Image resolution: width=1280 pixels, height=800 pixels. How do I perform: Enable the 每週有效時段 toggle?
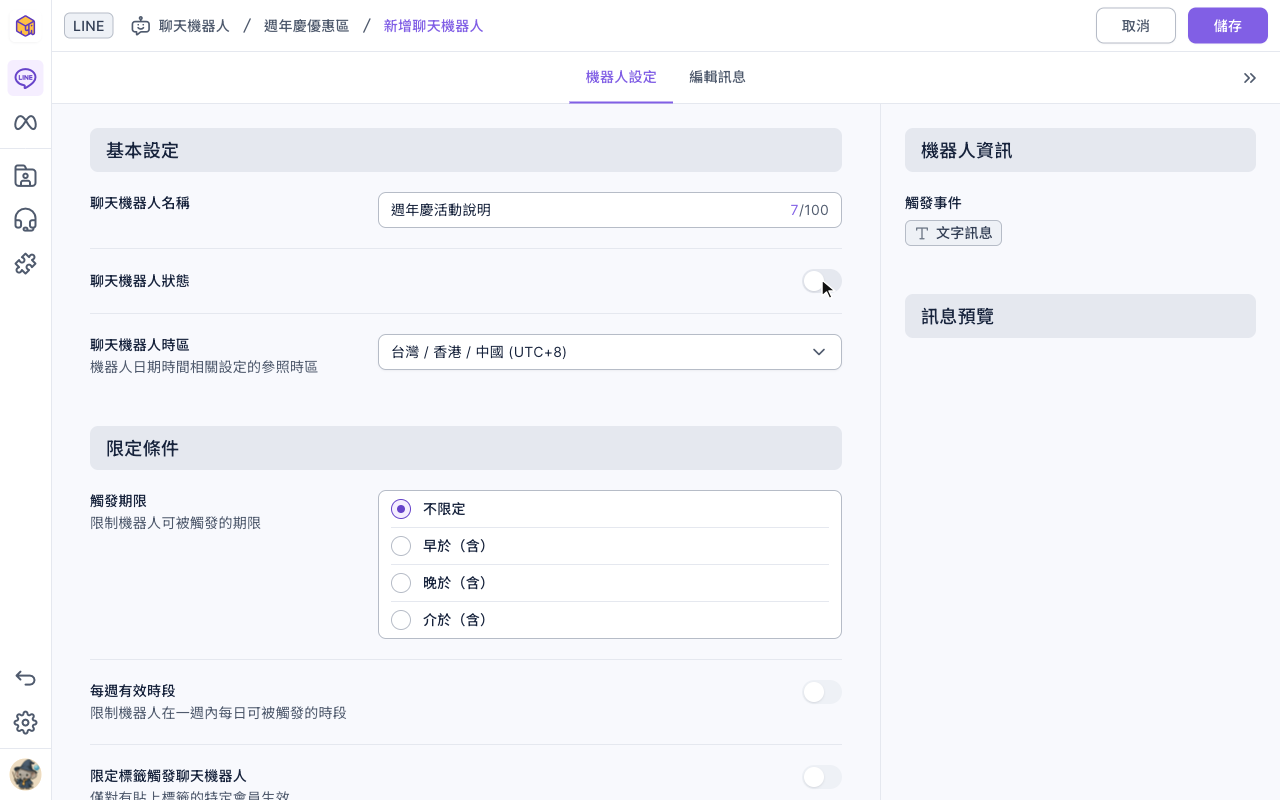822,692
